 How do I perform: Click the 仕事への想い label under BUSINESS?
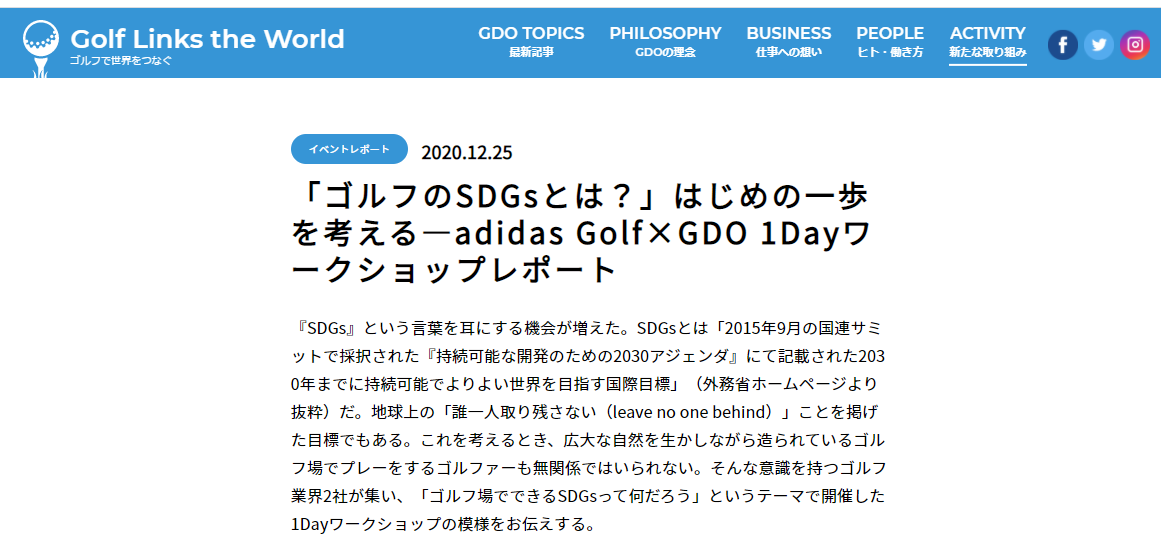[x=788, y=52]
